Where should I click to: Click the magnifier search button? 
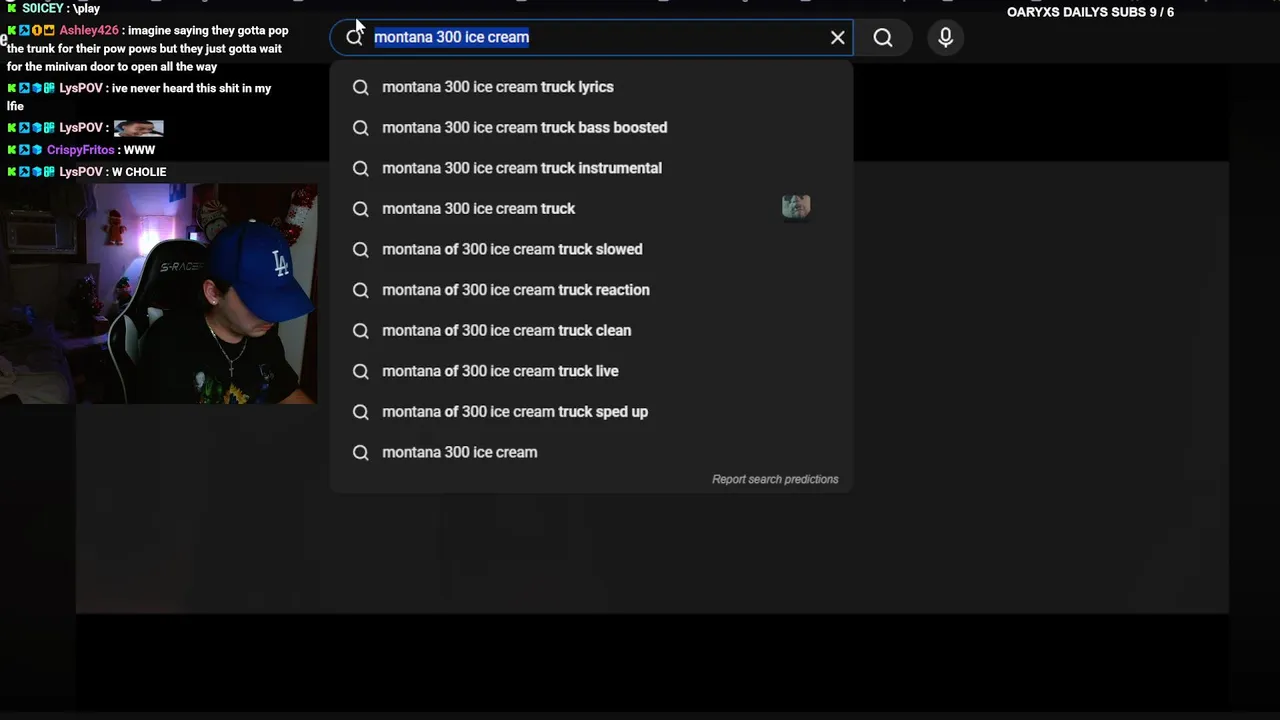click(883, 38)
